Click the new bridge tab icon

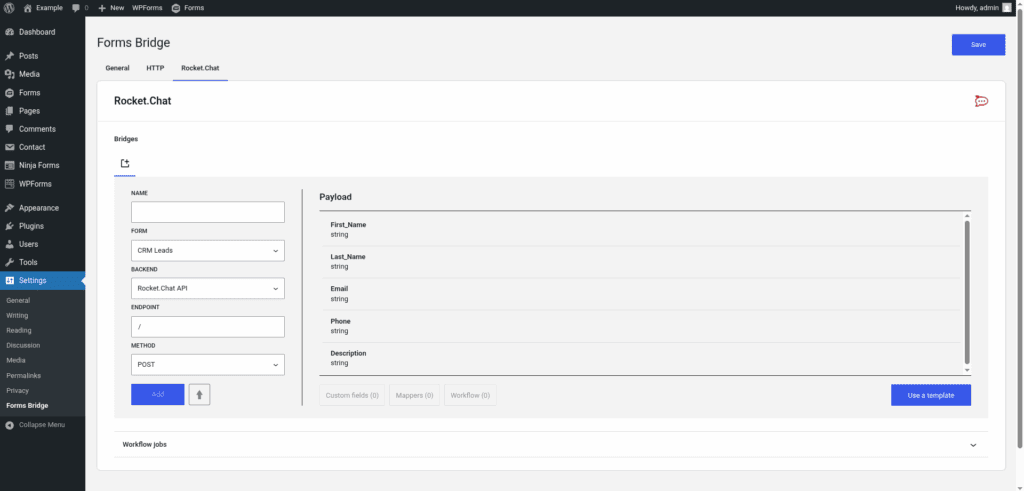pyautogui.click(x=125, y=164)
